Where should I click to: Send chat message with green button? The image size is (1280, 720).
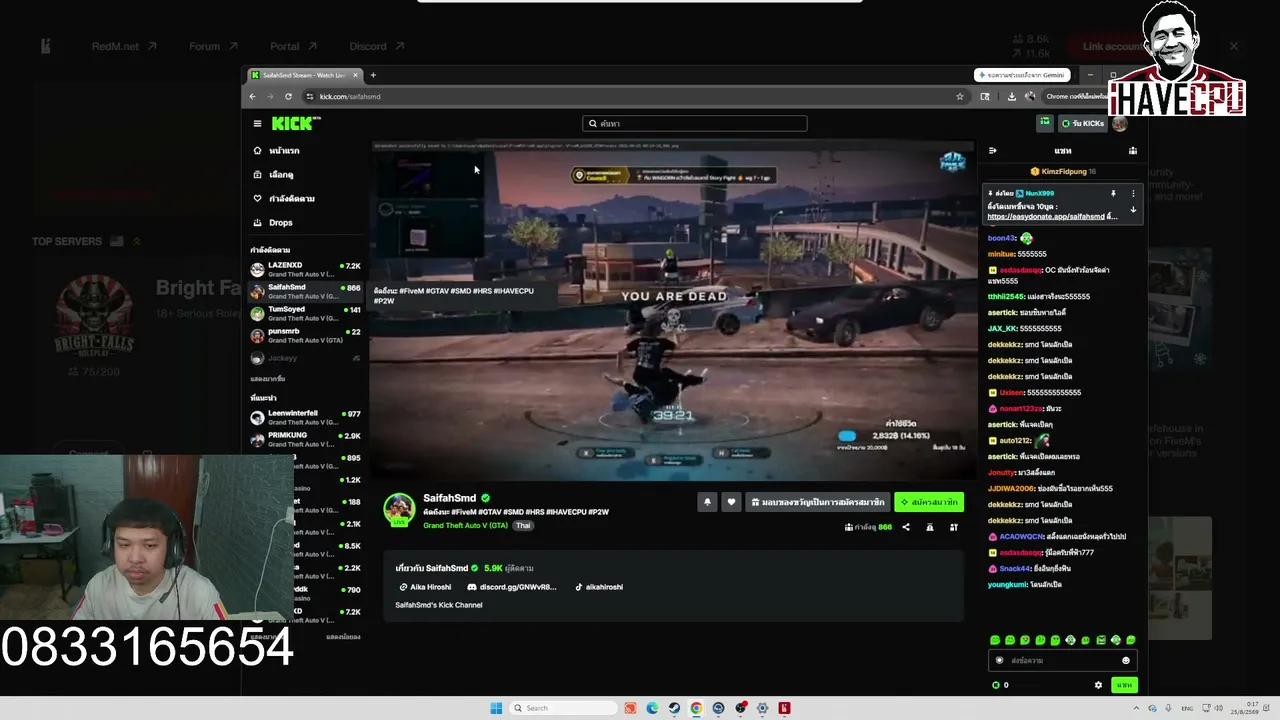[1125, 685]
